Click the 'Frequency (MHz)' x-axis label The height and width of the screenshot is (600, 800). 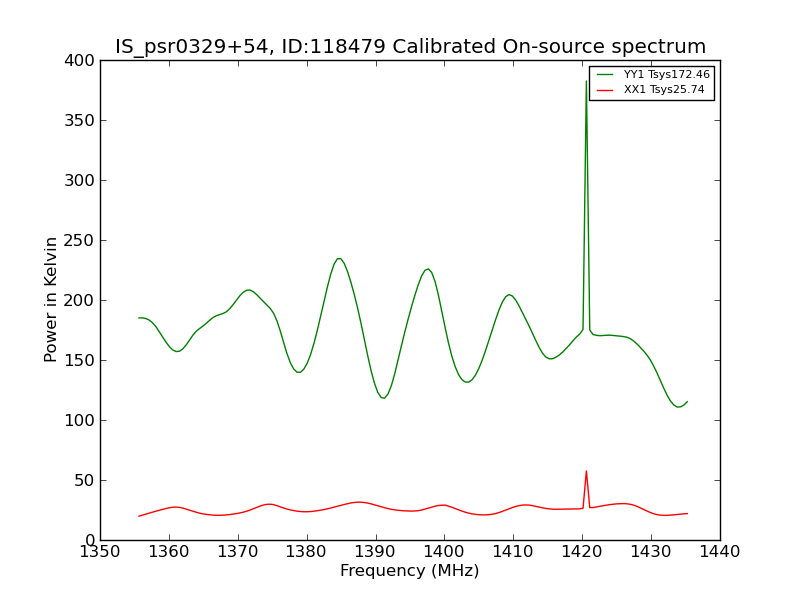click(x=410, y=570)
